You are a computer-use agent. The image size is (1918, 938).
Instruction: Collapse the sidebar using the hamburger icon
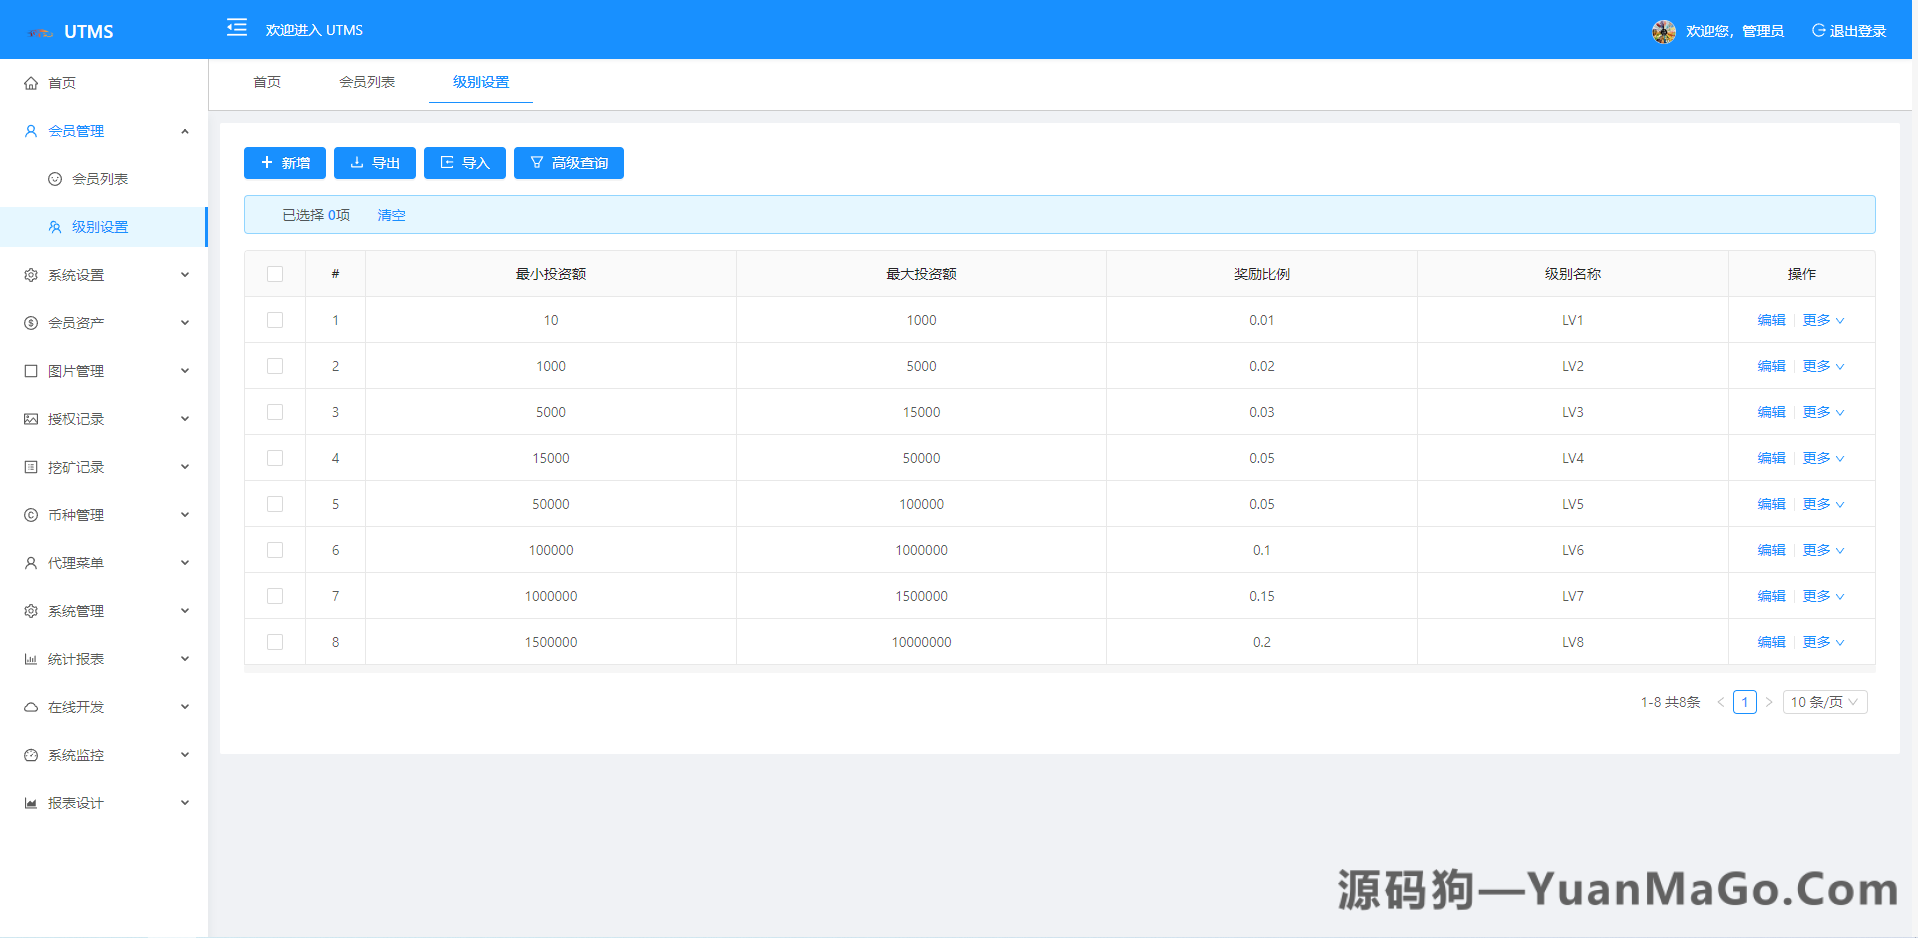(x=236, y=29)
